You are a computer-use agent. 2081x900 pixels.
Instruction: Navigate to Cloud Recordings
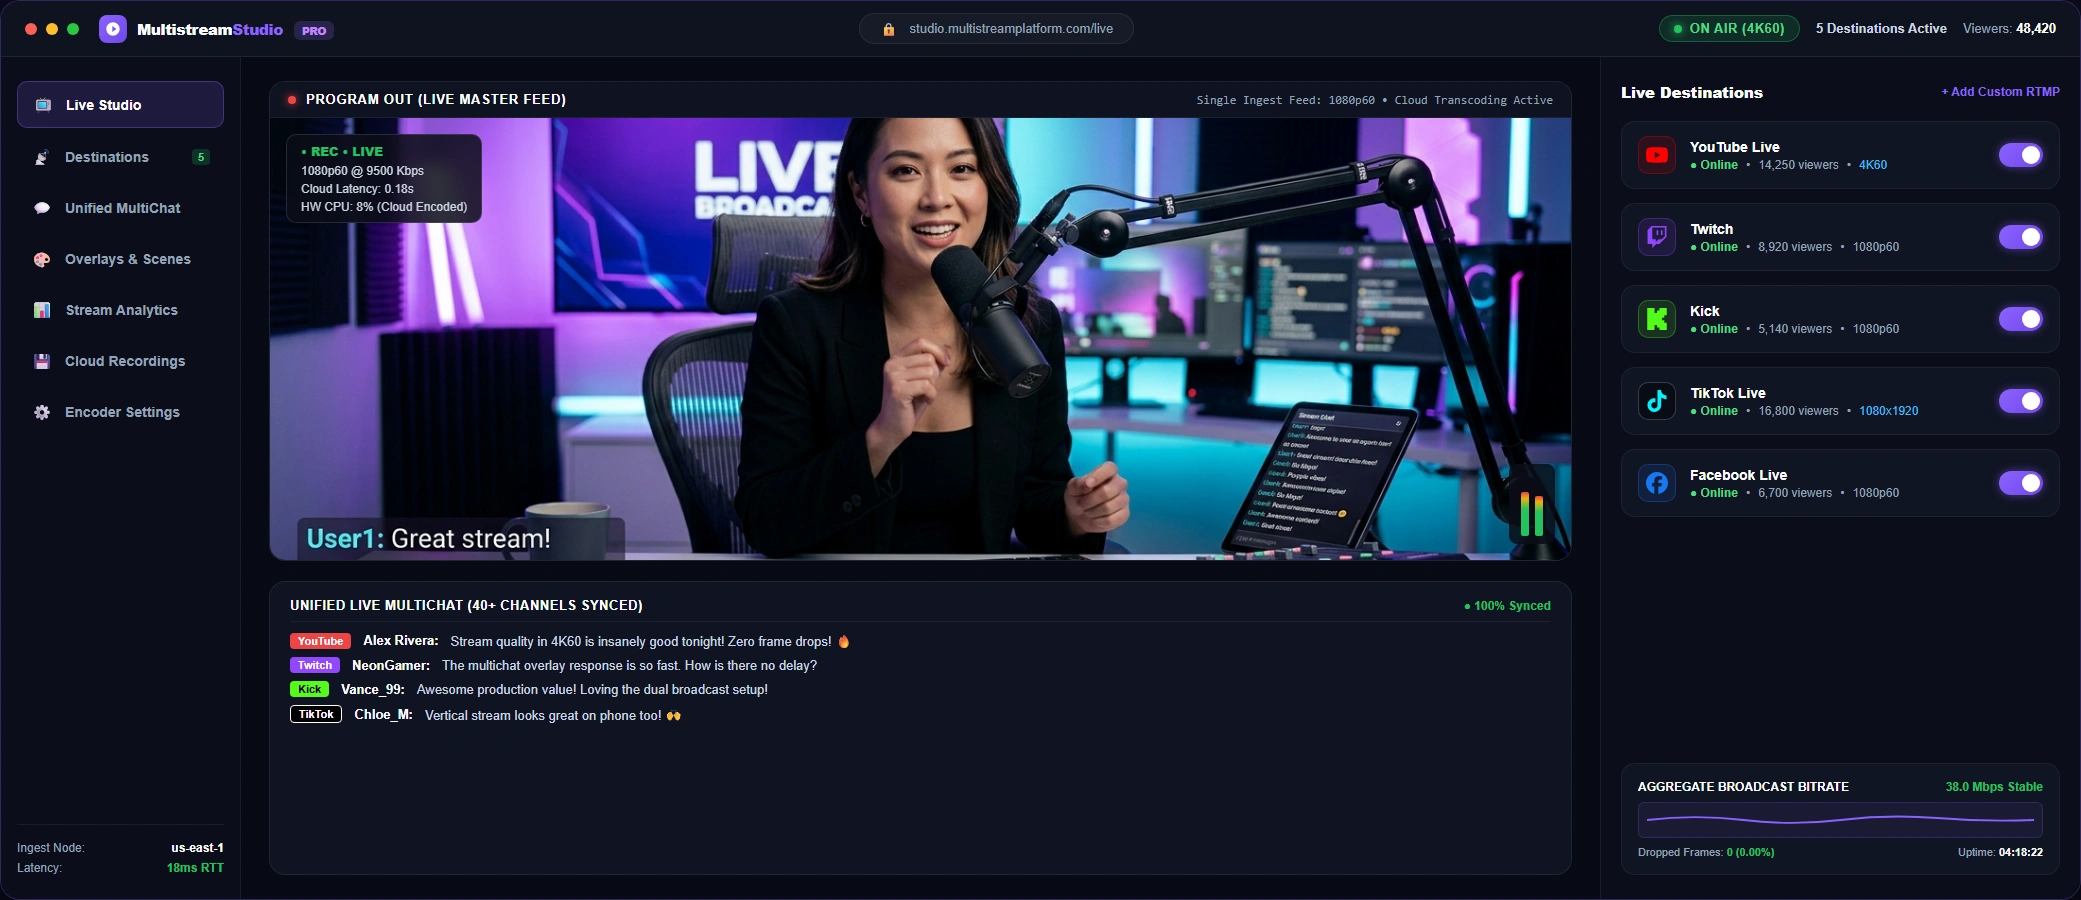pos(120,361)
